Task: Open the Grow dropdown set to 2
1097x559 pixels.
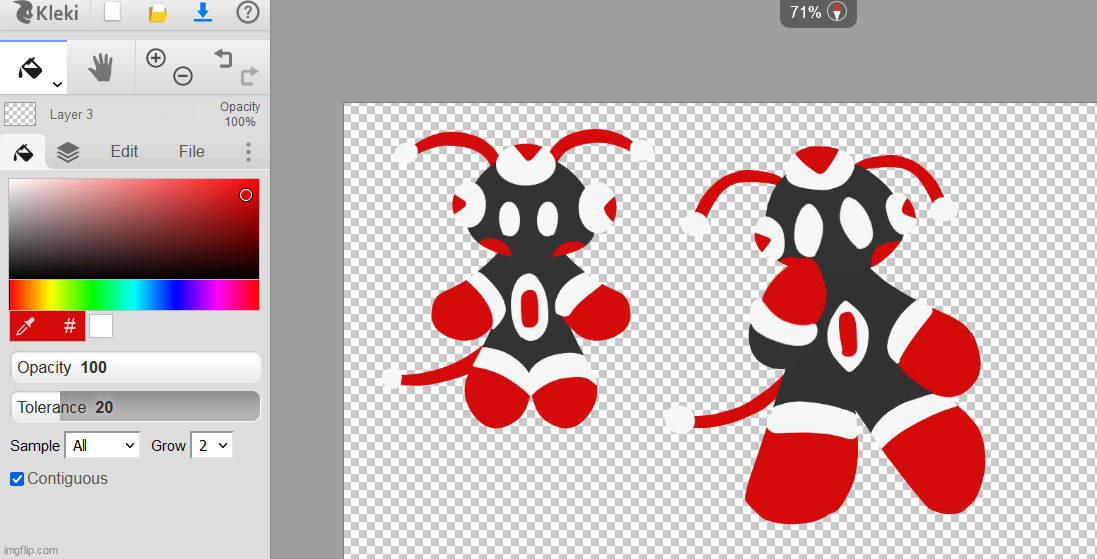Action: click(x=213, y=446)
